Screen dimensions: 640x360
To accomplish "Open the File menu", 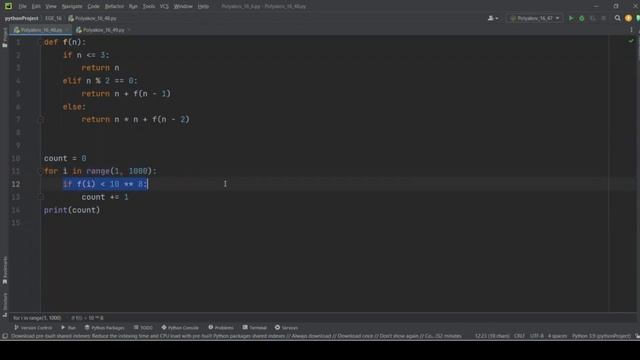I will coord(22,6).
